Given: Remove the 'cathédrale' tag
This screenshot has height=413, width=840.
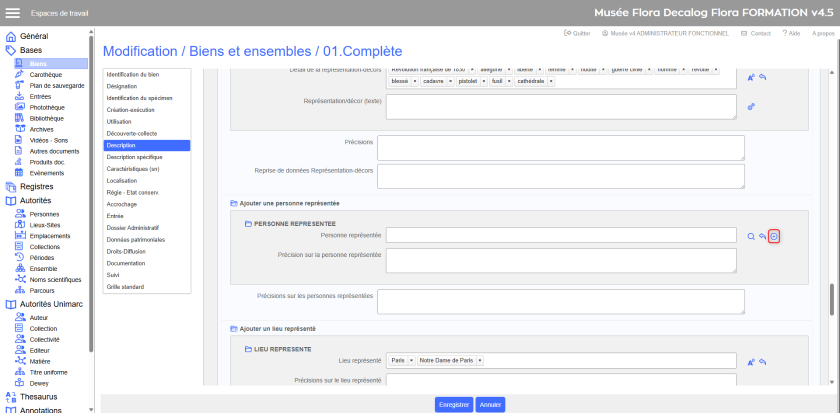Looking at the screenshot, I should (553, 80).
